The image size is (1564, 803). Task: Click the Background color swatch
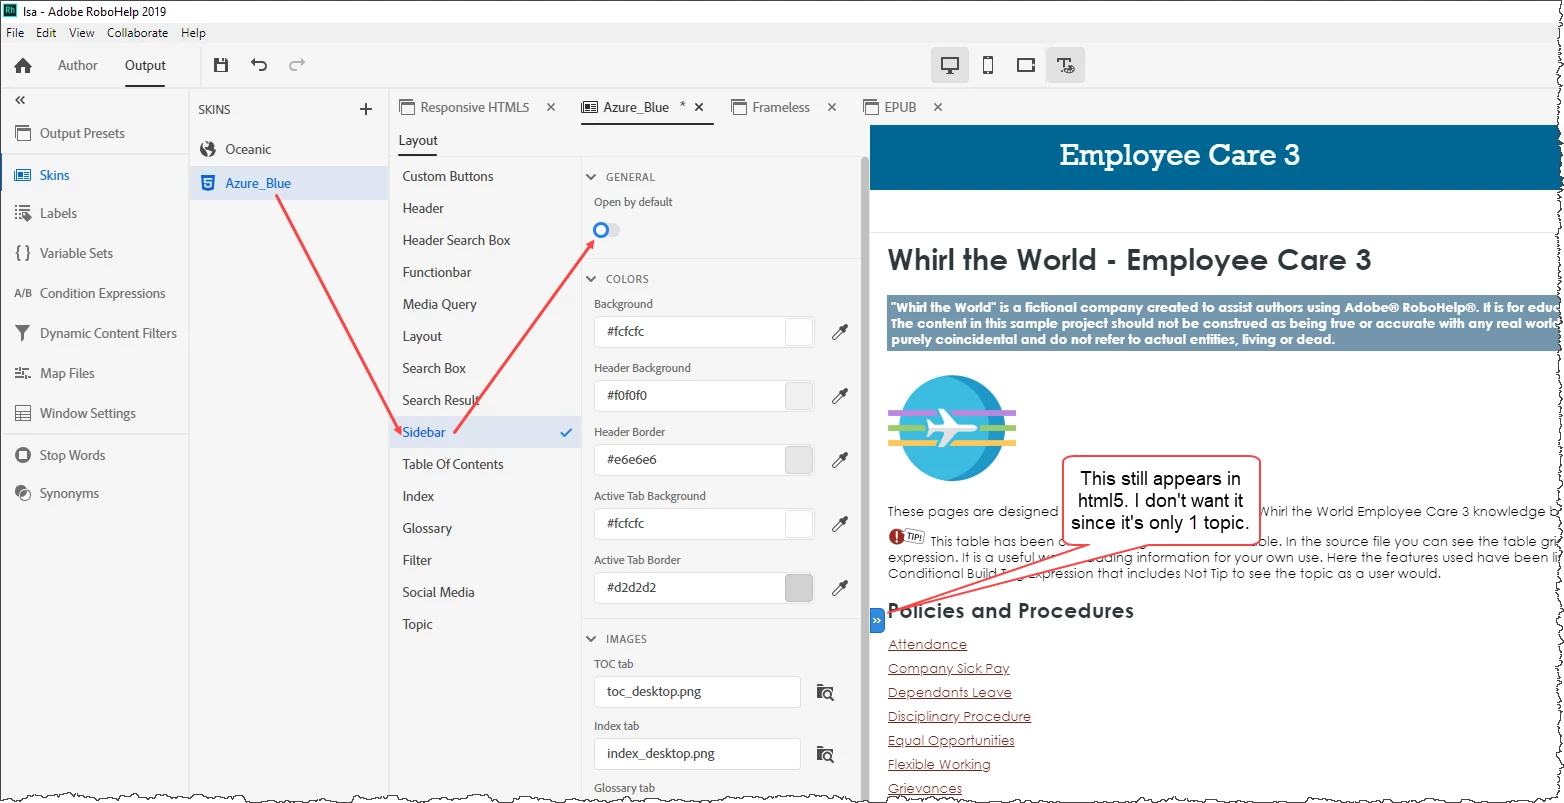[799, 332]
